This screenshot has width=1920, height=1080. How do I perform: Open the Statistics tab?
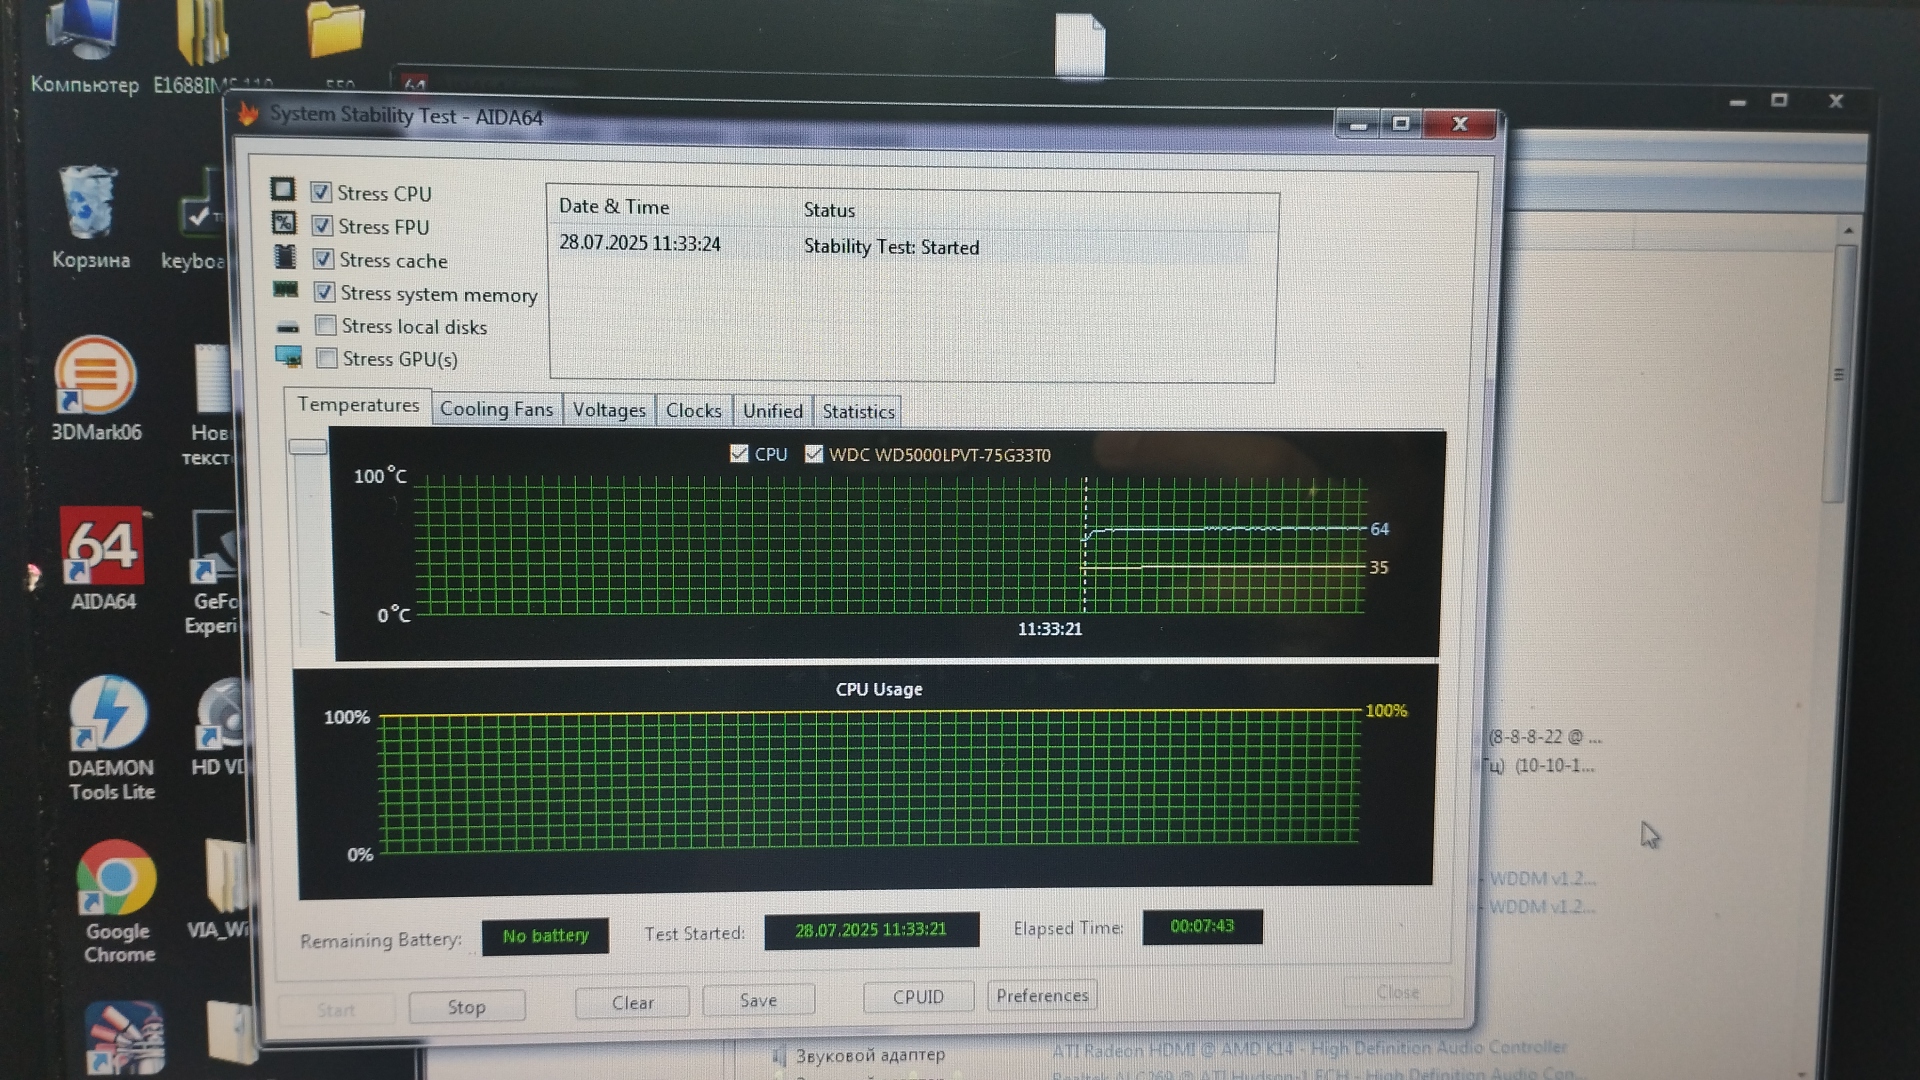[x=857, y=411]
